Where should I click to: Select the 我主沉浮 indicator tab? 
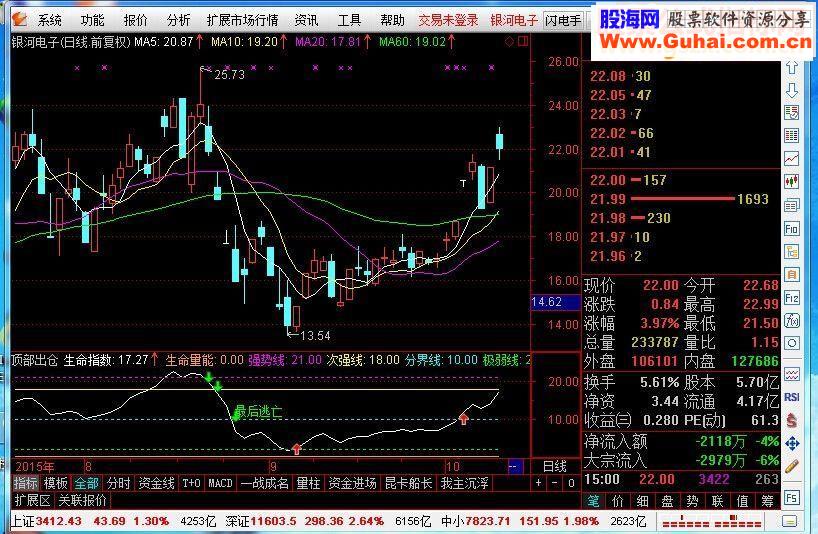[465, 483]
